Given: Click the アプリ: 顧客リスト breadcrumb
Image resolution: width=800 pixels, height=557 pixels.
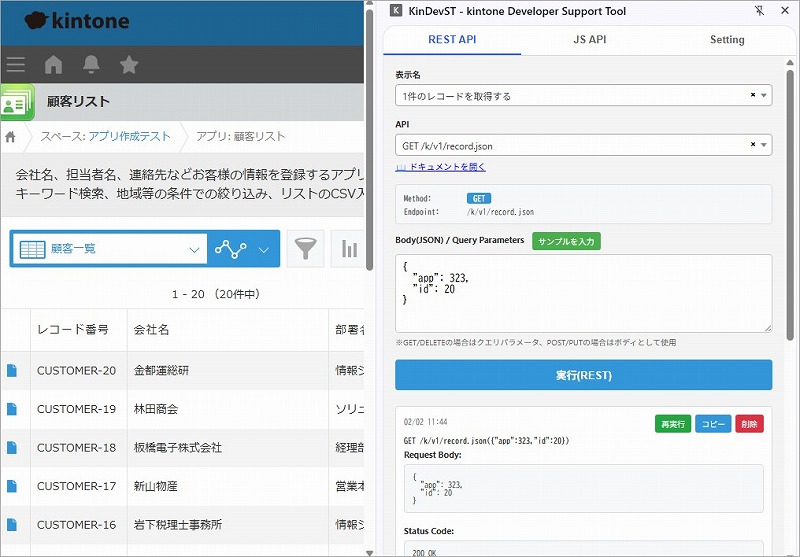Looking at the screenshot, I should (241, 136).
